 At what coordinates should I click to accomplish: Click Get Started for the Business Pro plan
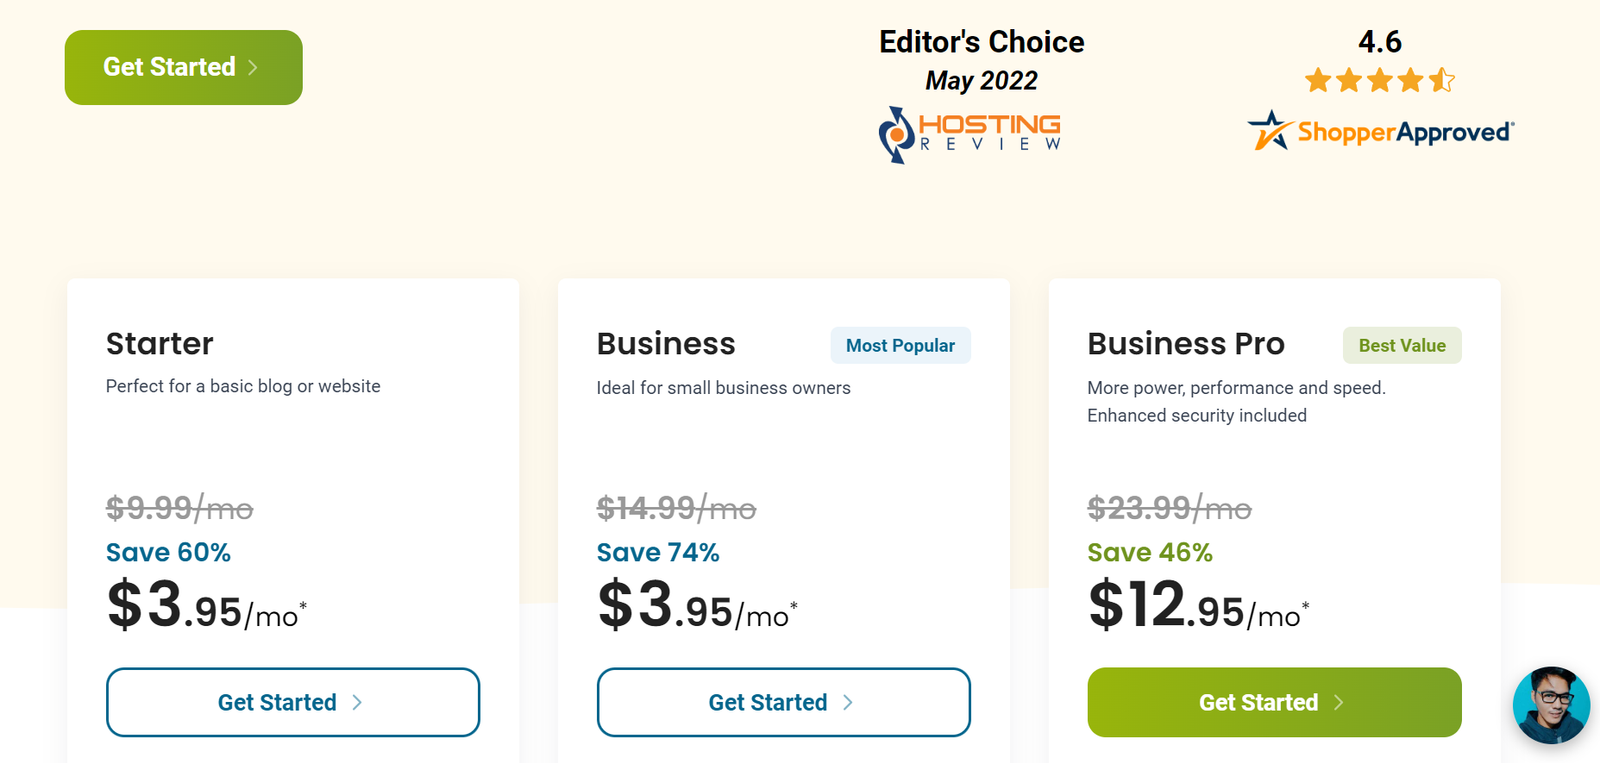(1273, 702)
